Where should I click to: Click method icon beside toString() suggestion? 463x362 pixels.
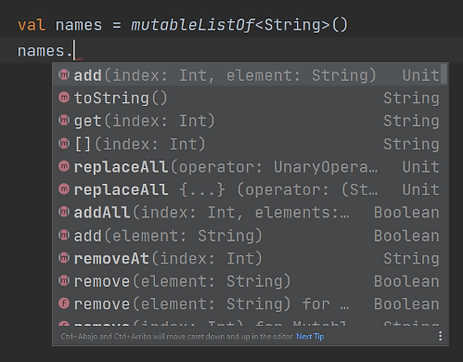pyautogui.click(x=64, y=98)
